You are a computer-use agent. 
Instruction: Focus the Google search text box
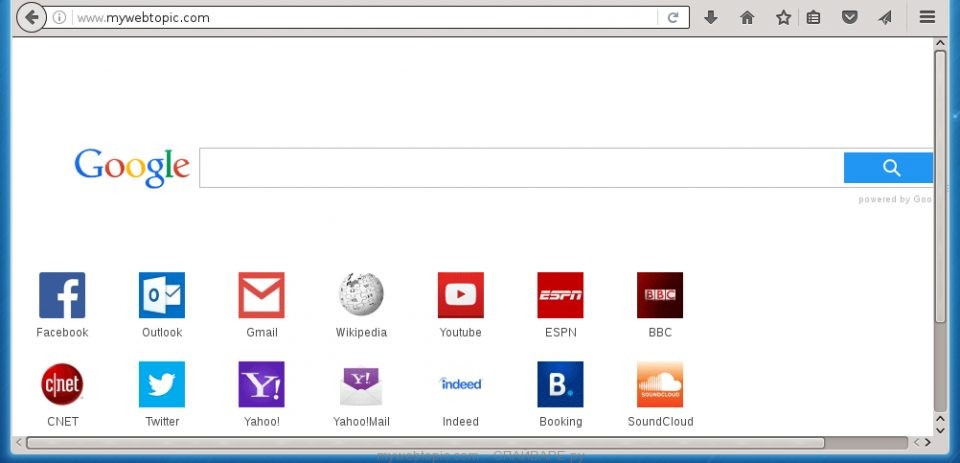(x=520, y=168)
